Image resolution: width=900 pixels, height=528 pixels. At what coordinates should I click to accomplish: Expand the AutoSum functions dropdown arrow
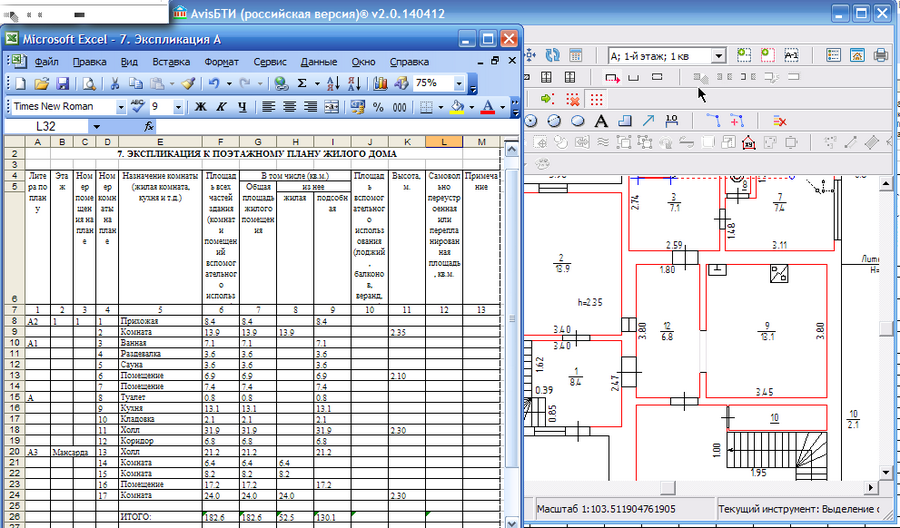317,84
